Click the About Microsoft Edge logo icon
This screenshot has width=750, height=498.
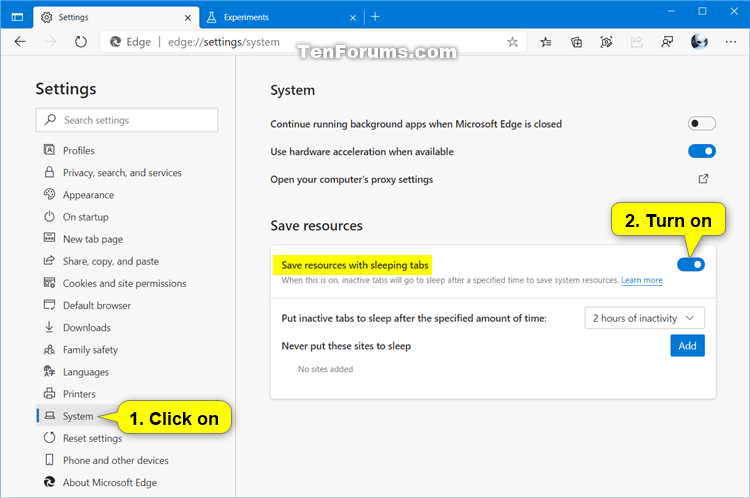49,482
